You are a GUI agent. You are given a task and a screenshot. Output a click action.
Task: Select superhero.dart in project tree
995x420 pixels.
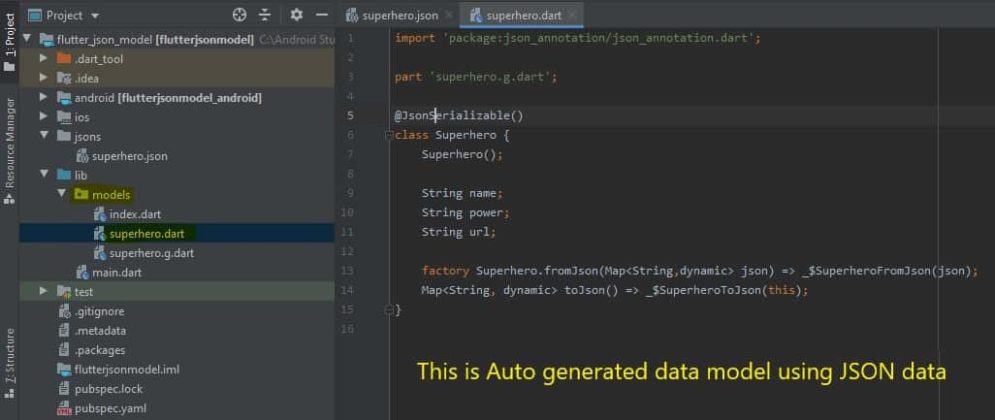pos(147,234)
